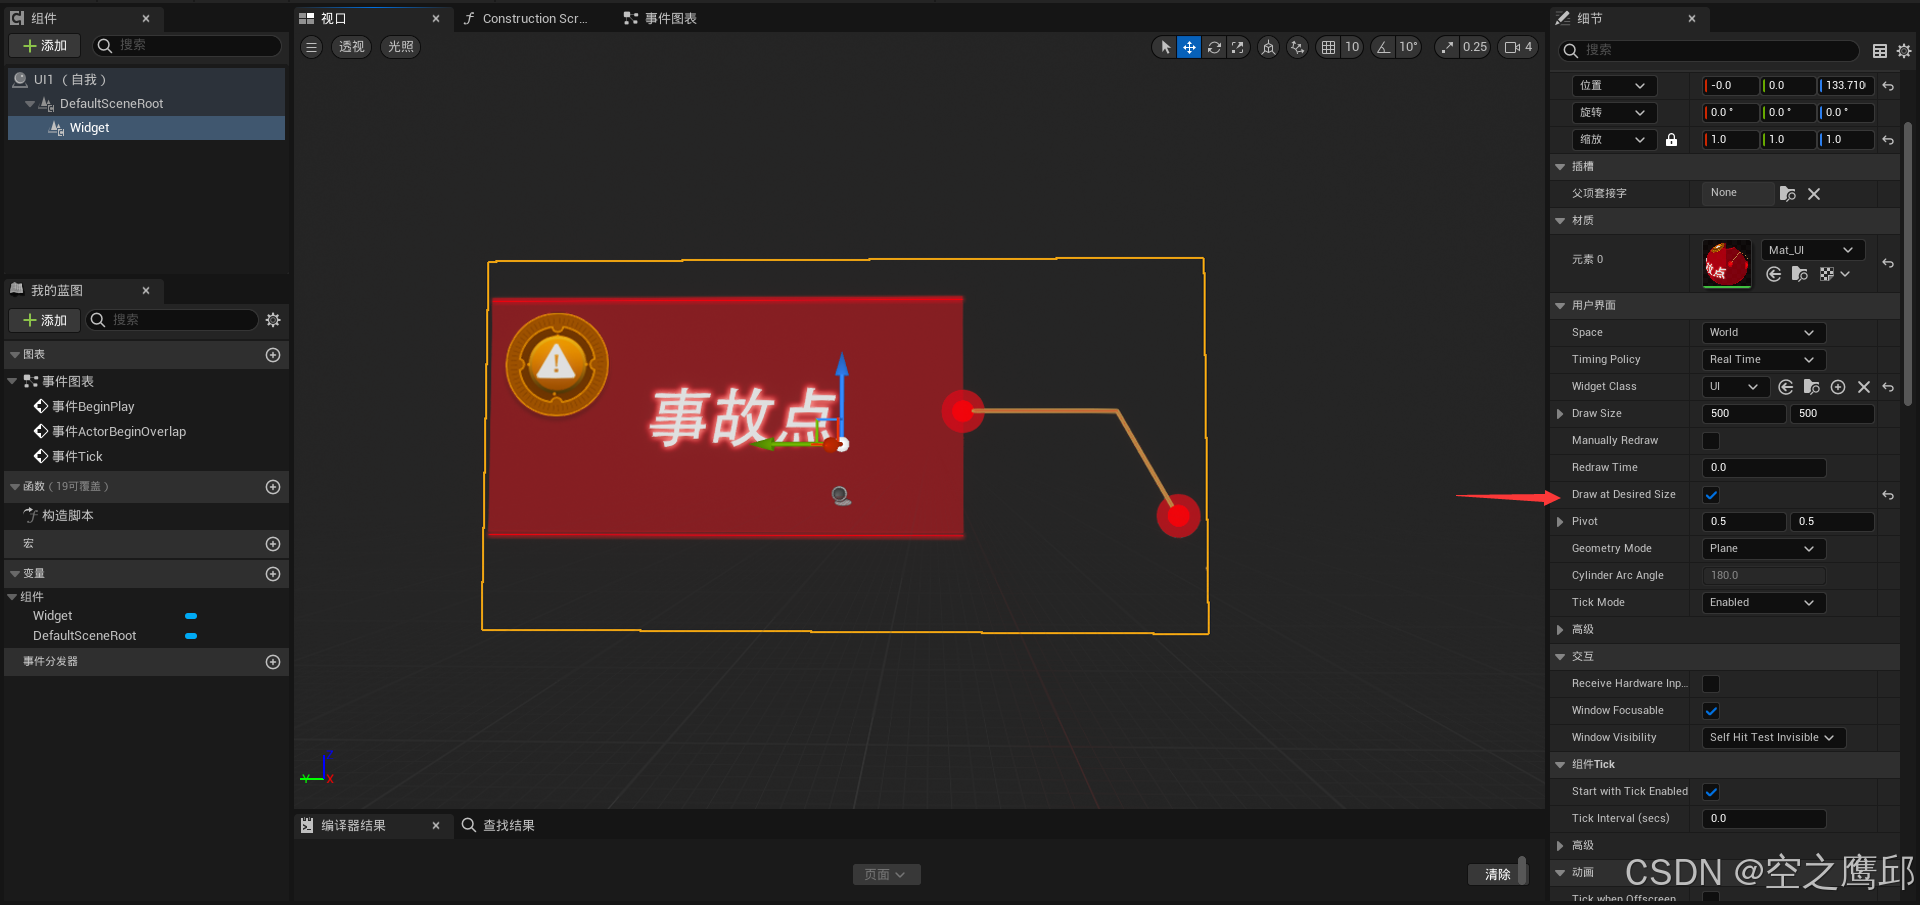The width and height of the screenshot is (1920, 905).
Task: Switch to the pointer Select tool
Action: 1163,47
